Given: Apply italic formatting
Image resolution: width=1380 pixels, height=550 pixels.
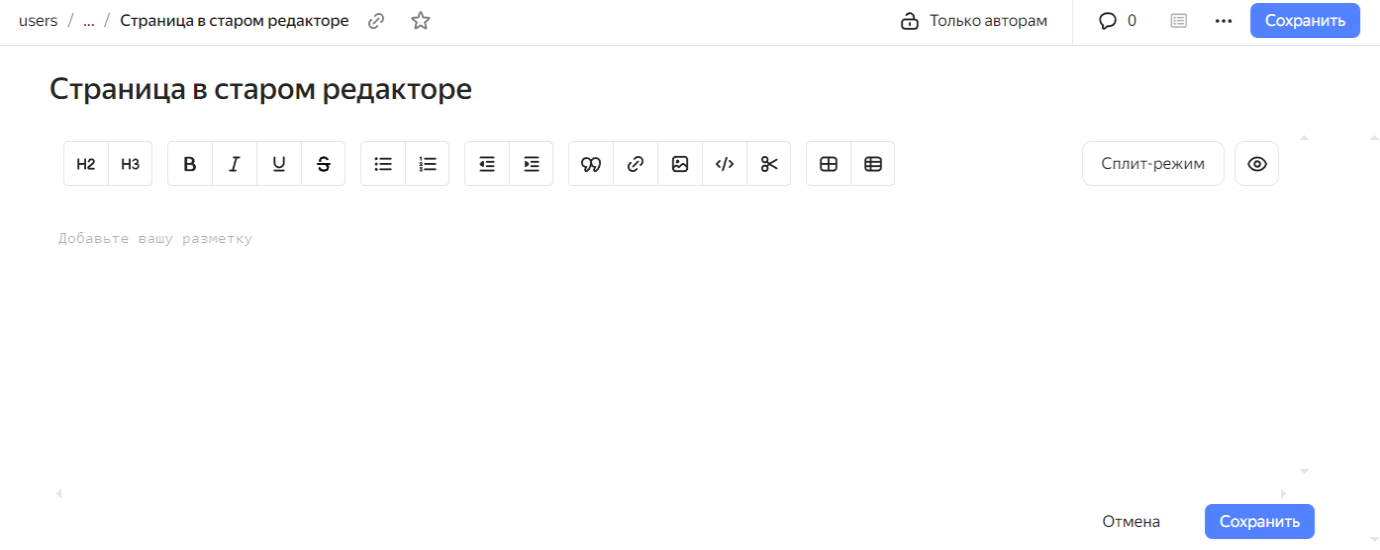Looking at the screenshot, I should click(x=234, y=164).
